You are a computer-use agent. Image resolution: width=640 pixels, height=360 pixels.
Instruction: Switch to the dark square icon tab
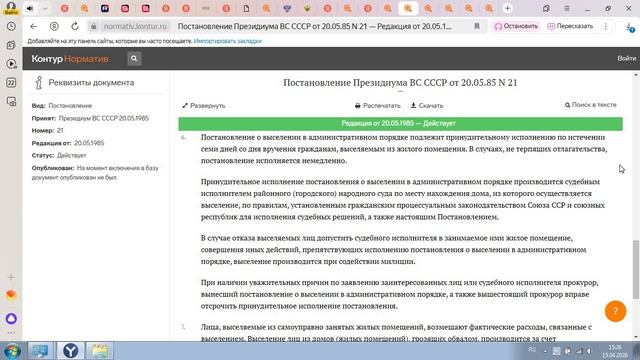105,8
